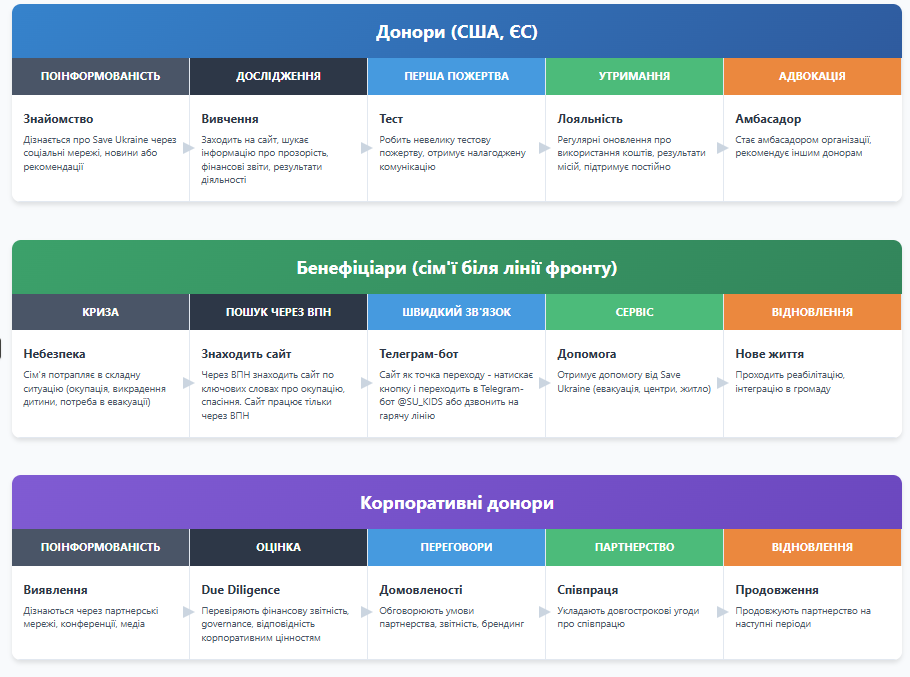Screen dimensions: 910x677
Task: Click arrow between Лояльність and Амбасадор cards
Action: click(723, 147)
